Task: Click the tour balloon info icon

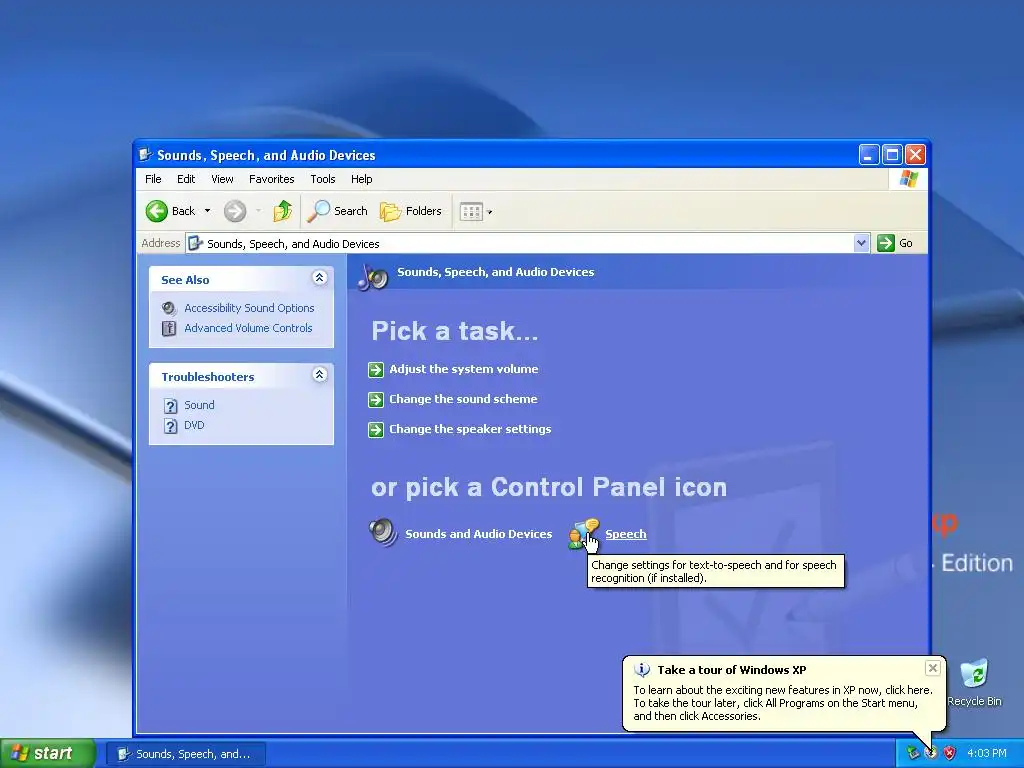Action: point(642,669)
